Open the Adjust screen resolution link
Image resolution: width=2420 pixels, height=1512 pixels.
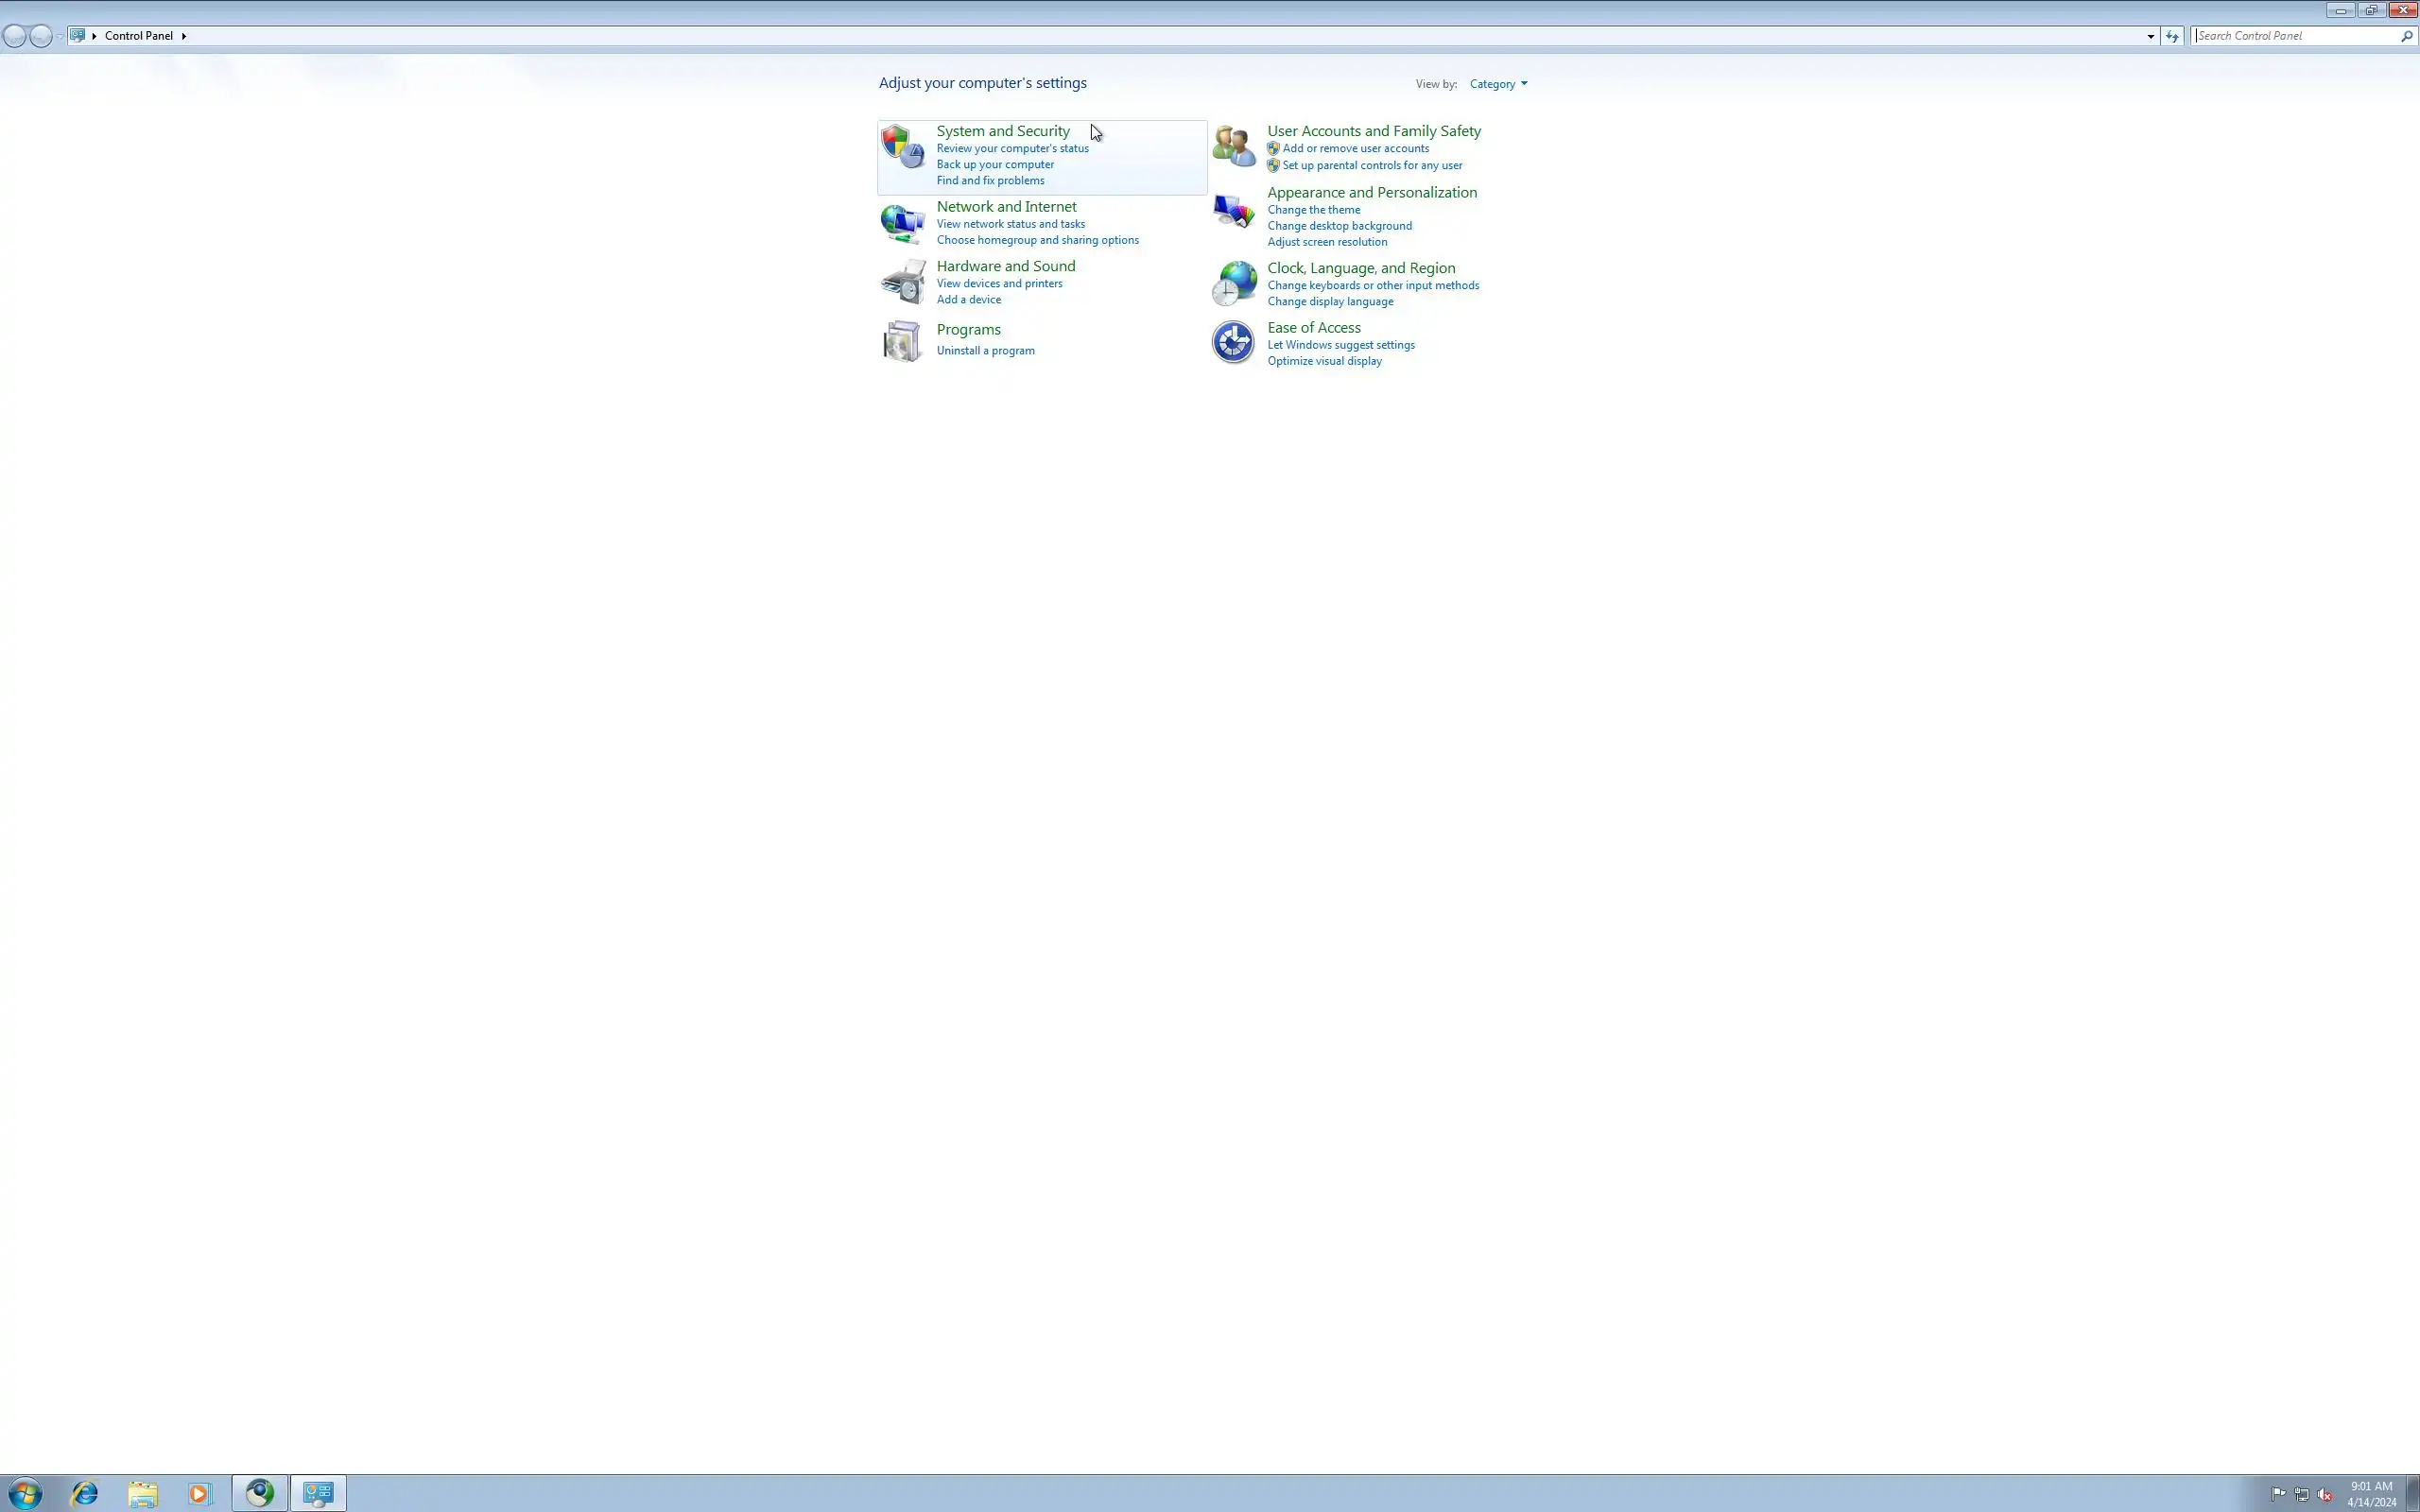[x=1327, y=242]
